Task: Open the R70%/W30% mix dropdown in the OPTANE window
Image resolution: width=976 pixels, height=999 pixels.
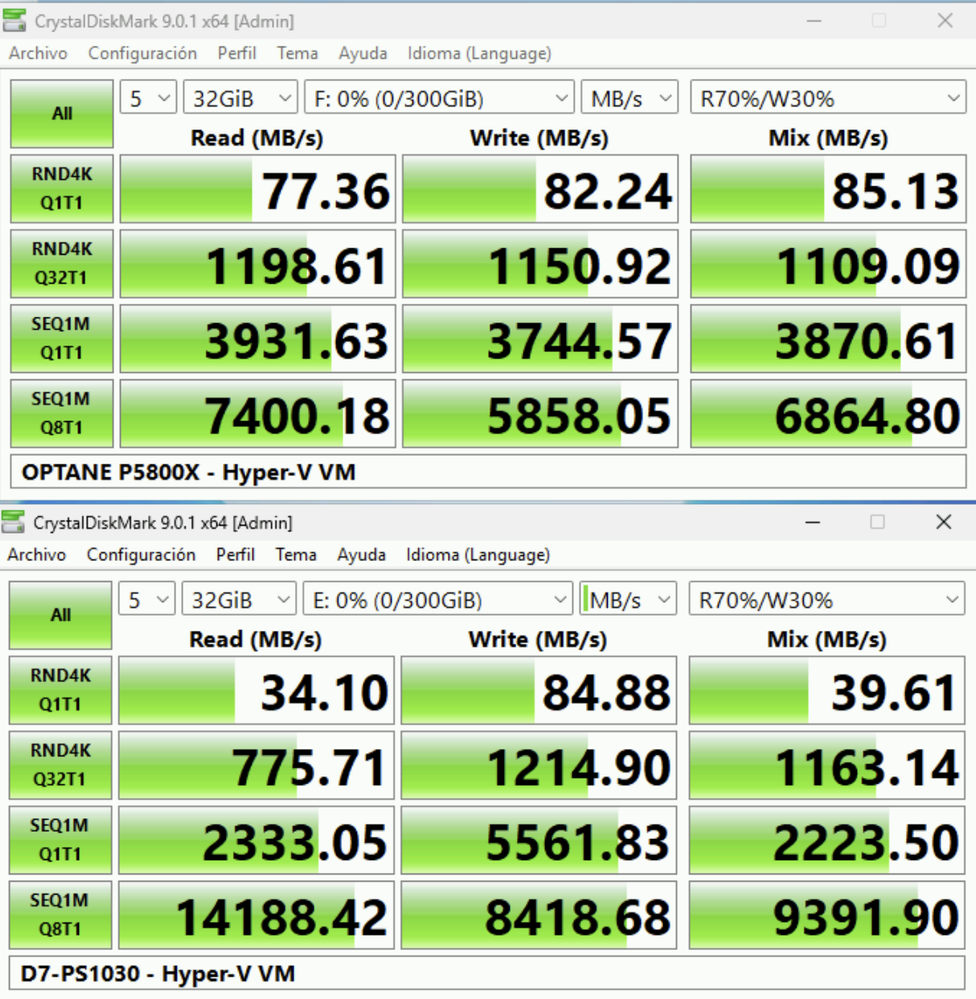Action: point(828,97)
